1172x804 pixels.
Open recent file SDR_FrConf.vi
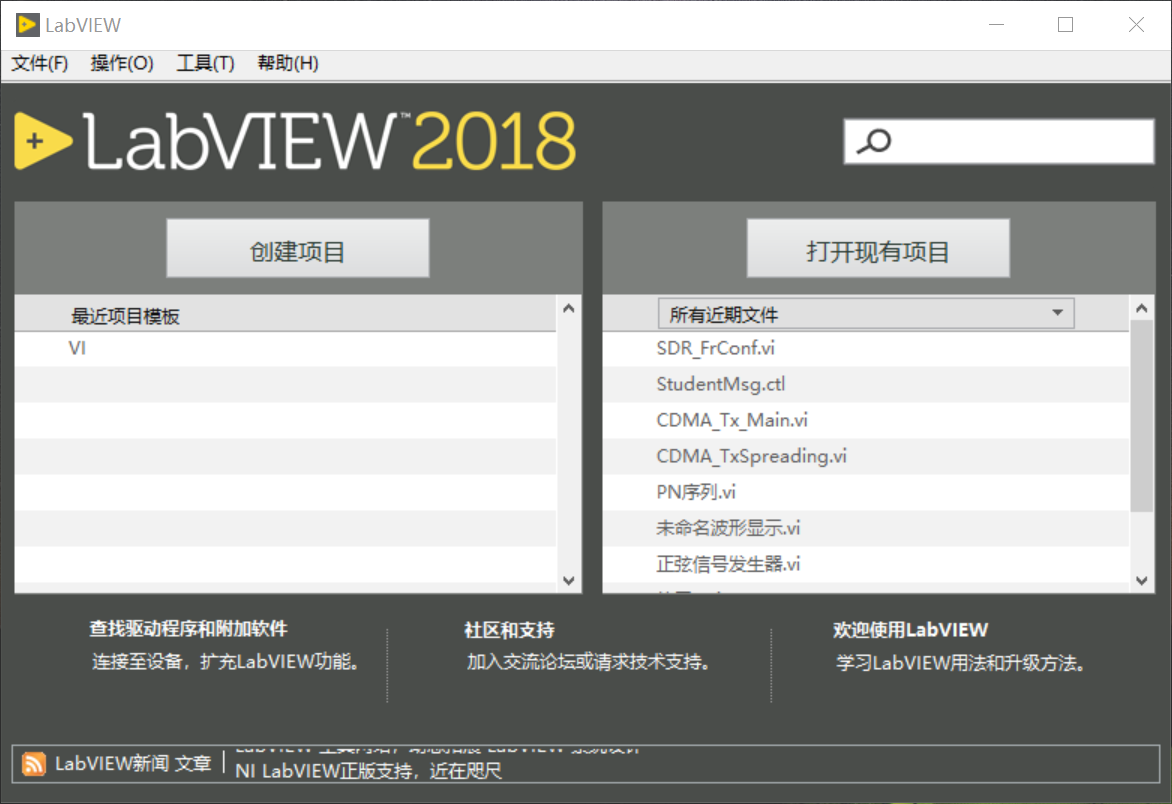tap(715, 349)
